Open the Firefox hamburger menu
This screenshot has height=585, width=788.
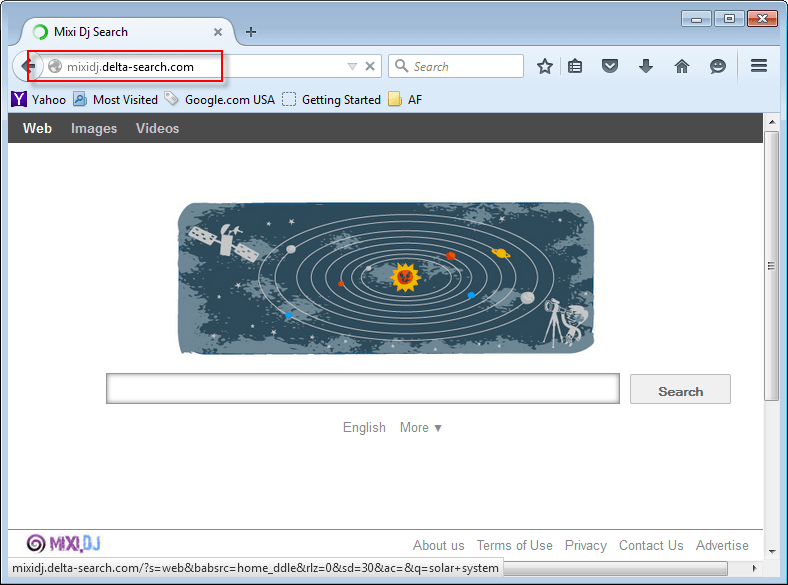tap(759, 66)
